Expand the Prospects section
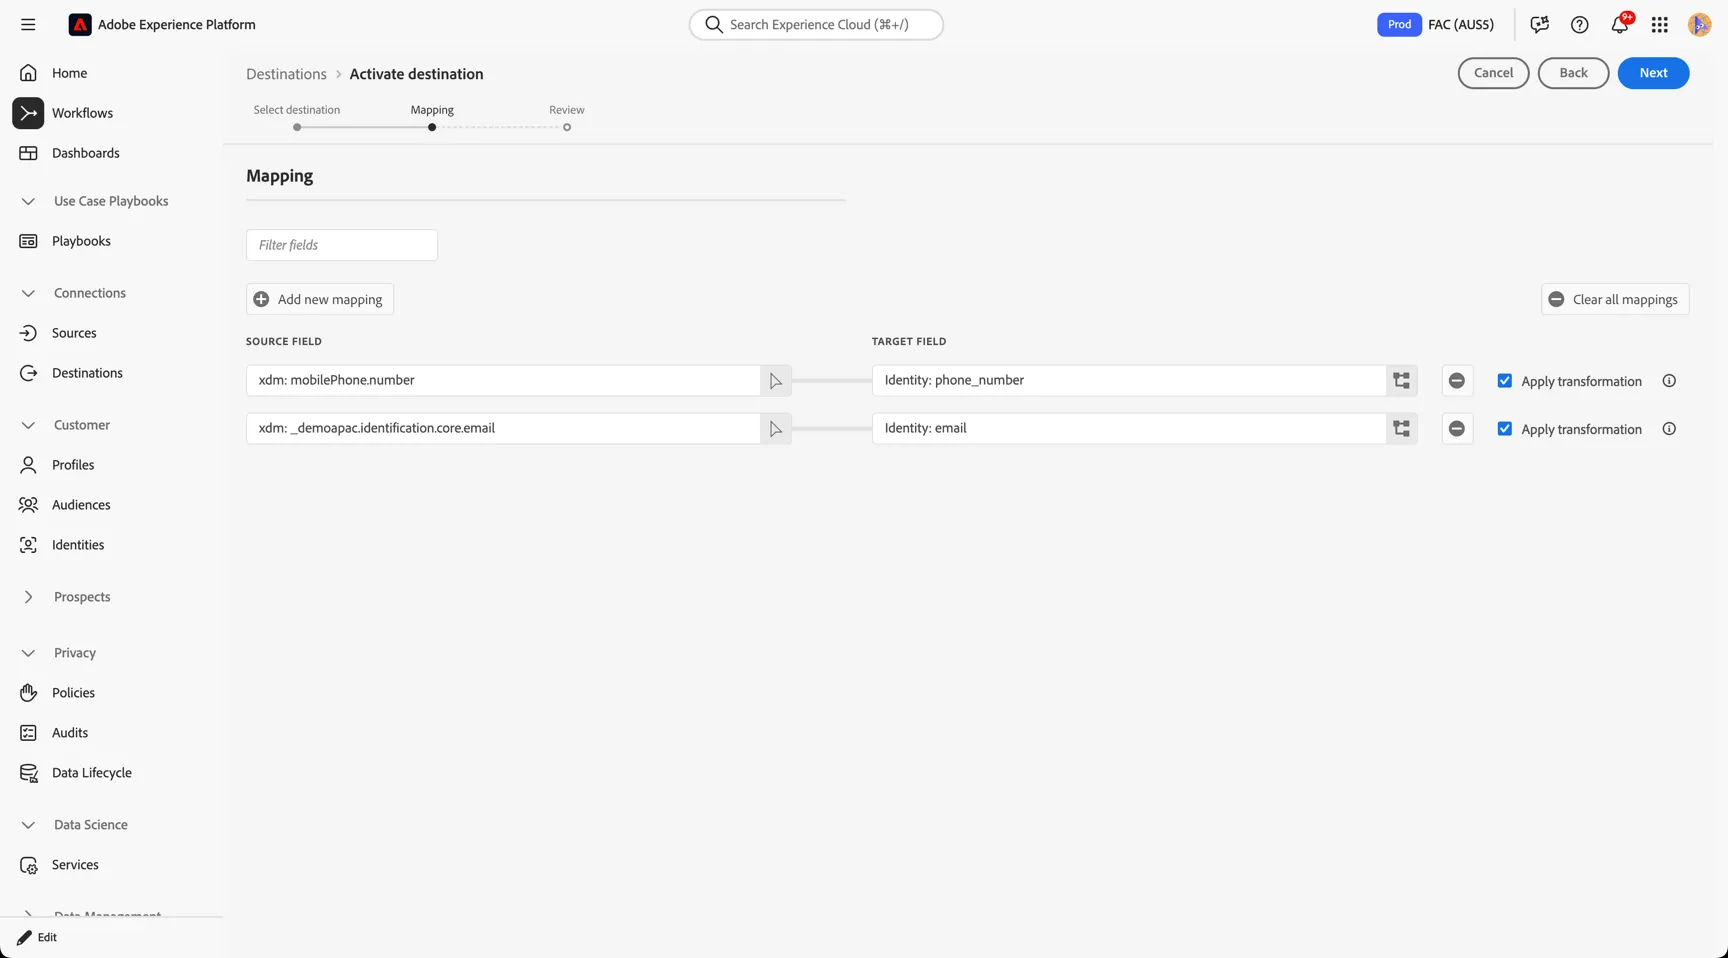The image size is (1728, 958). click(x=28, y=597)
